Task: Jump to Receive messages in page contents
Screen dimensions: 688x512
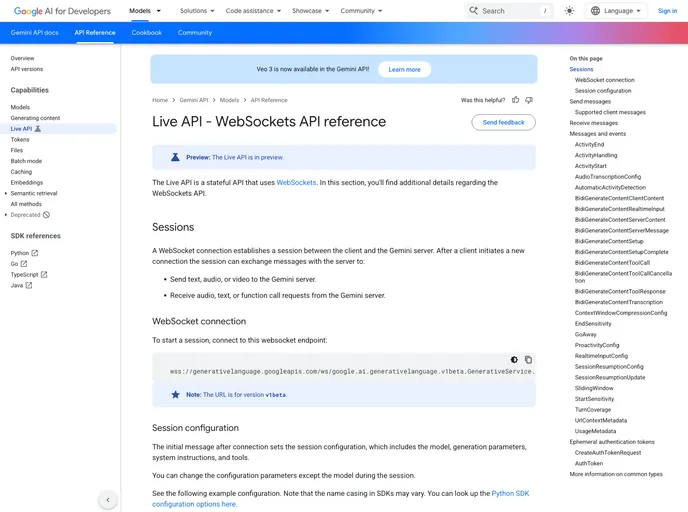Action: pos(594,123)
